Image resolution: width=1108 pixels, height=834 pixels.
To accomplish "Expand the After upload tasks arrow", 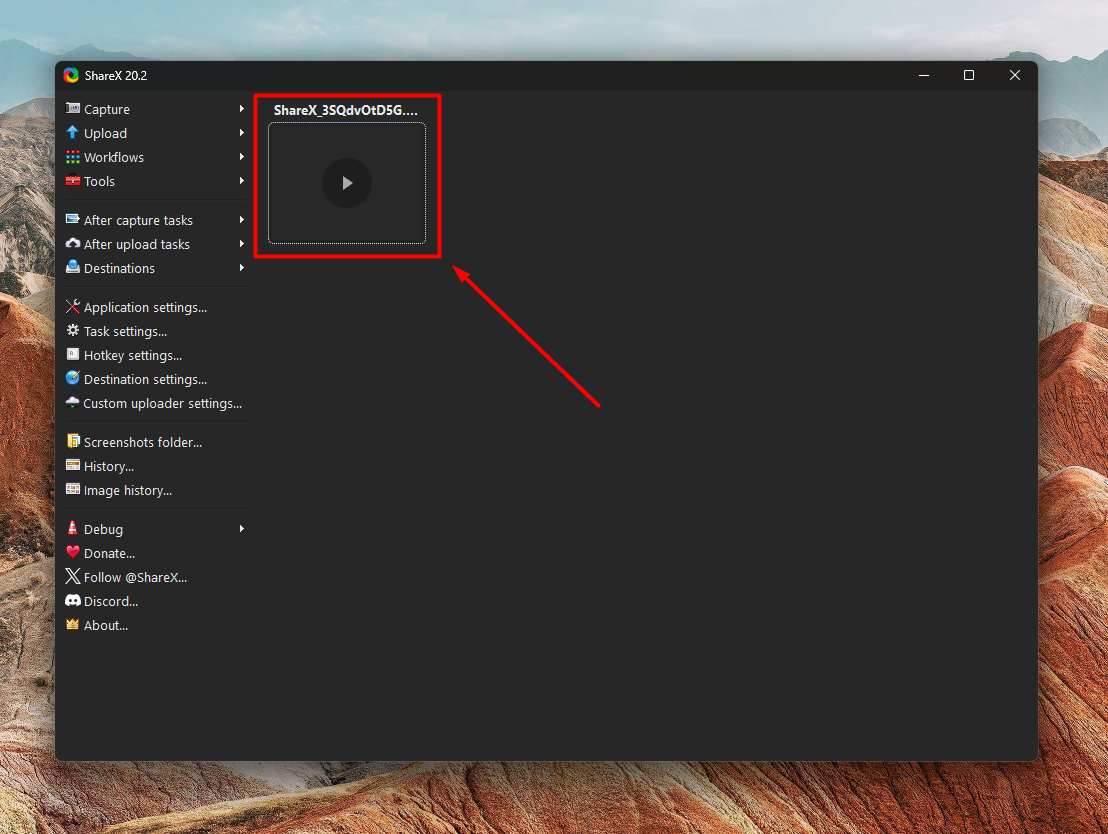I will (x=242, y=244).
